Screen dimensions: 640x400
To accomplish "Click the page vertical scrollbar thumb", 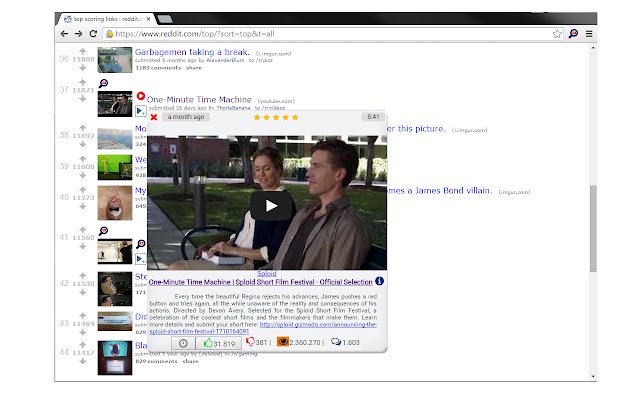I will tap(593, 228).
